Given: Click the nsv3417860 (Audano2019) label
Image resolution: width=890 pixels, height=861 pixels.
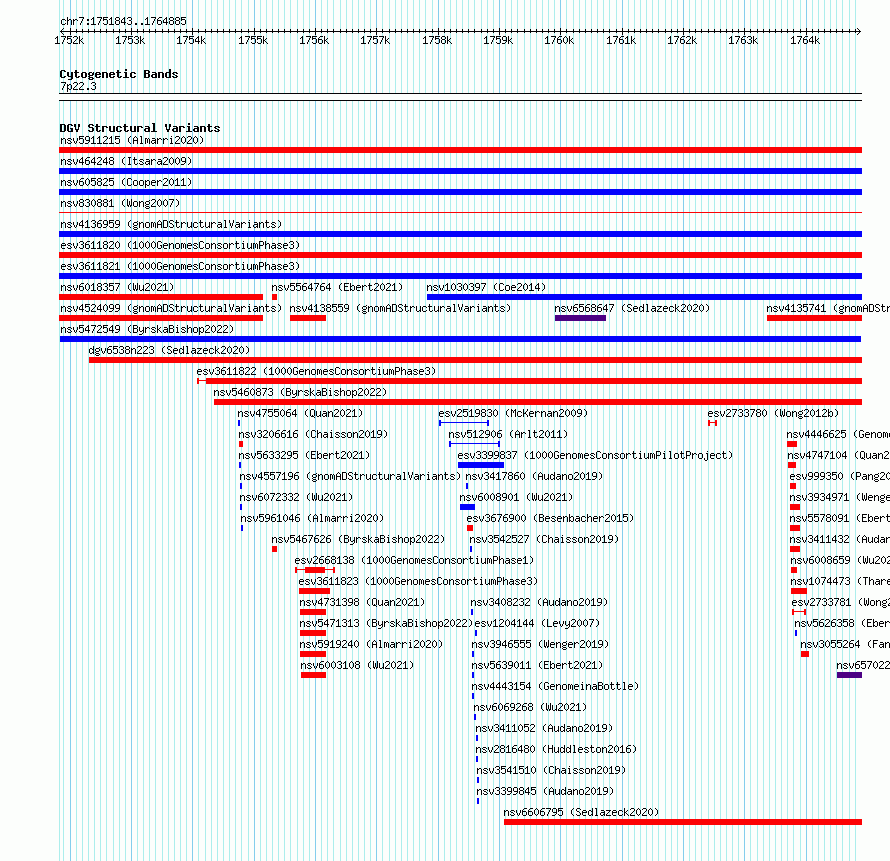Looking at the screenshot, I should (x=534, y=476).
